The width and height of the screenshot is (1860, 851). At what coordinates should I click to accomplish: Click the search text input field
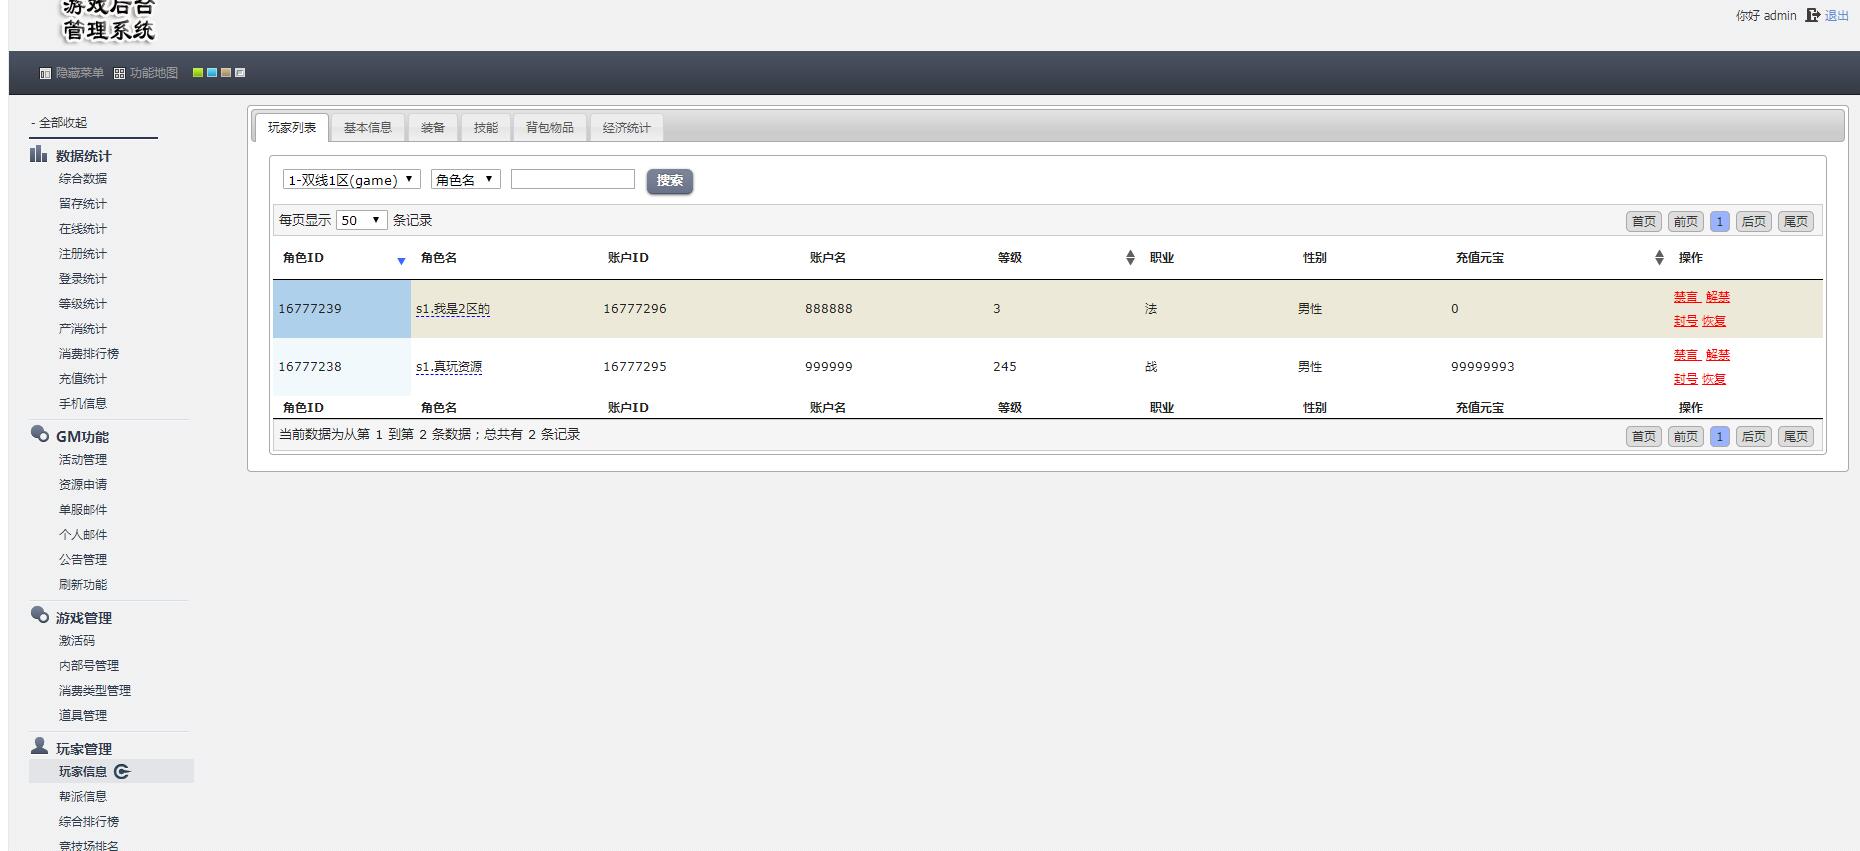pos(572,179)
